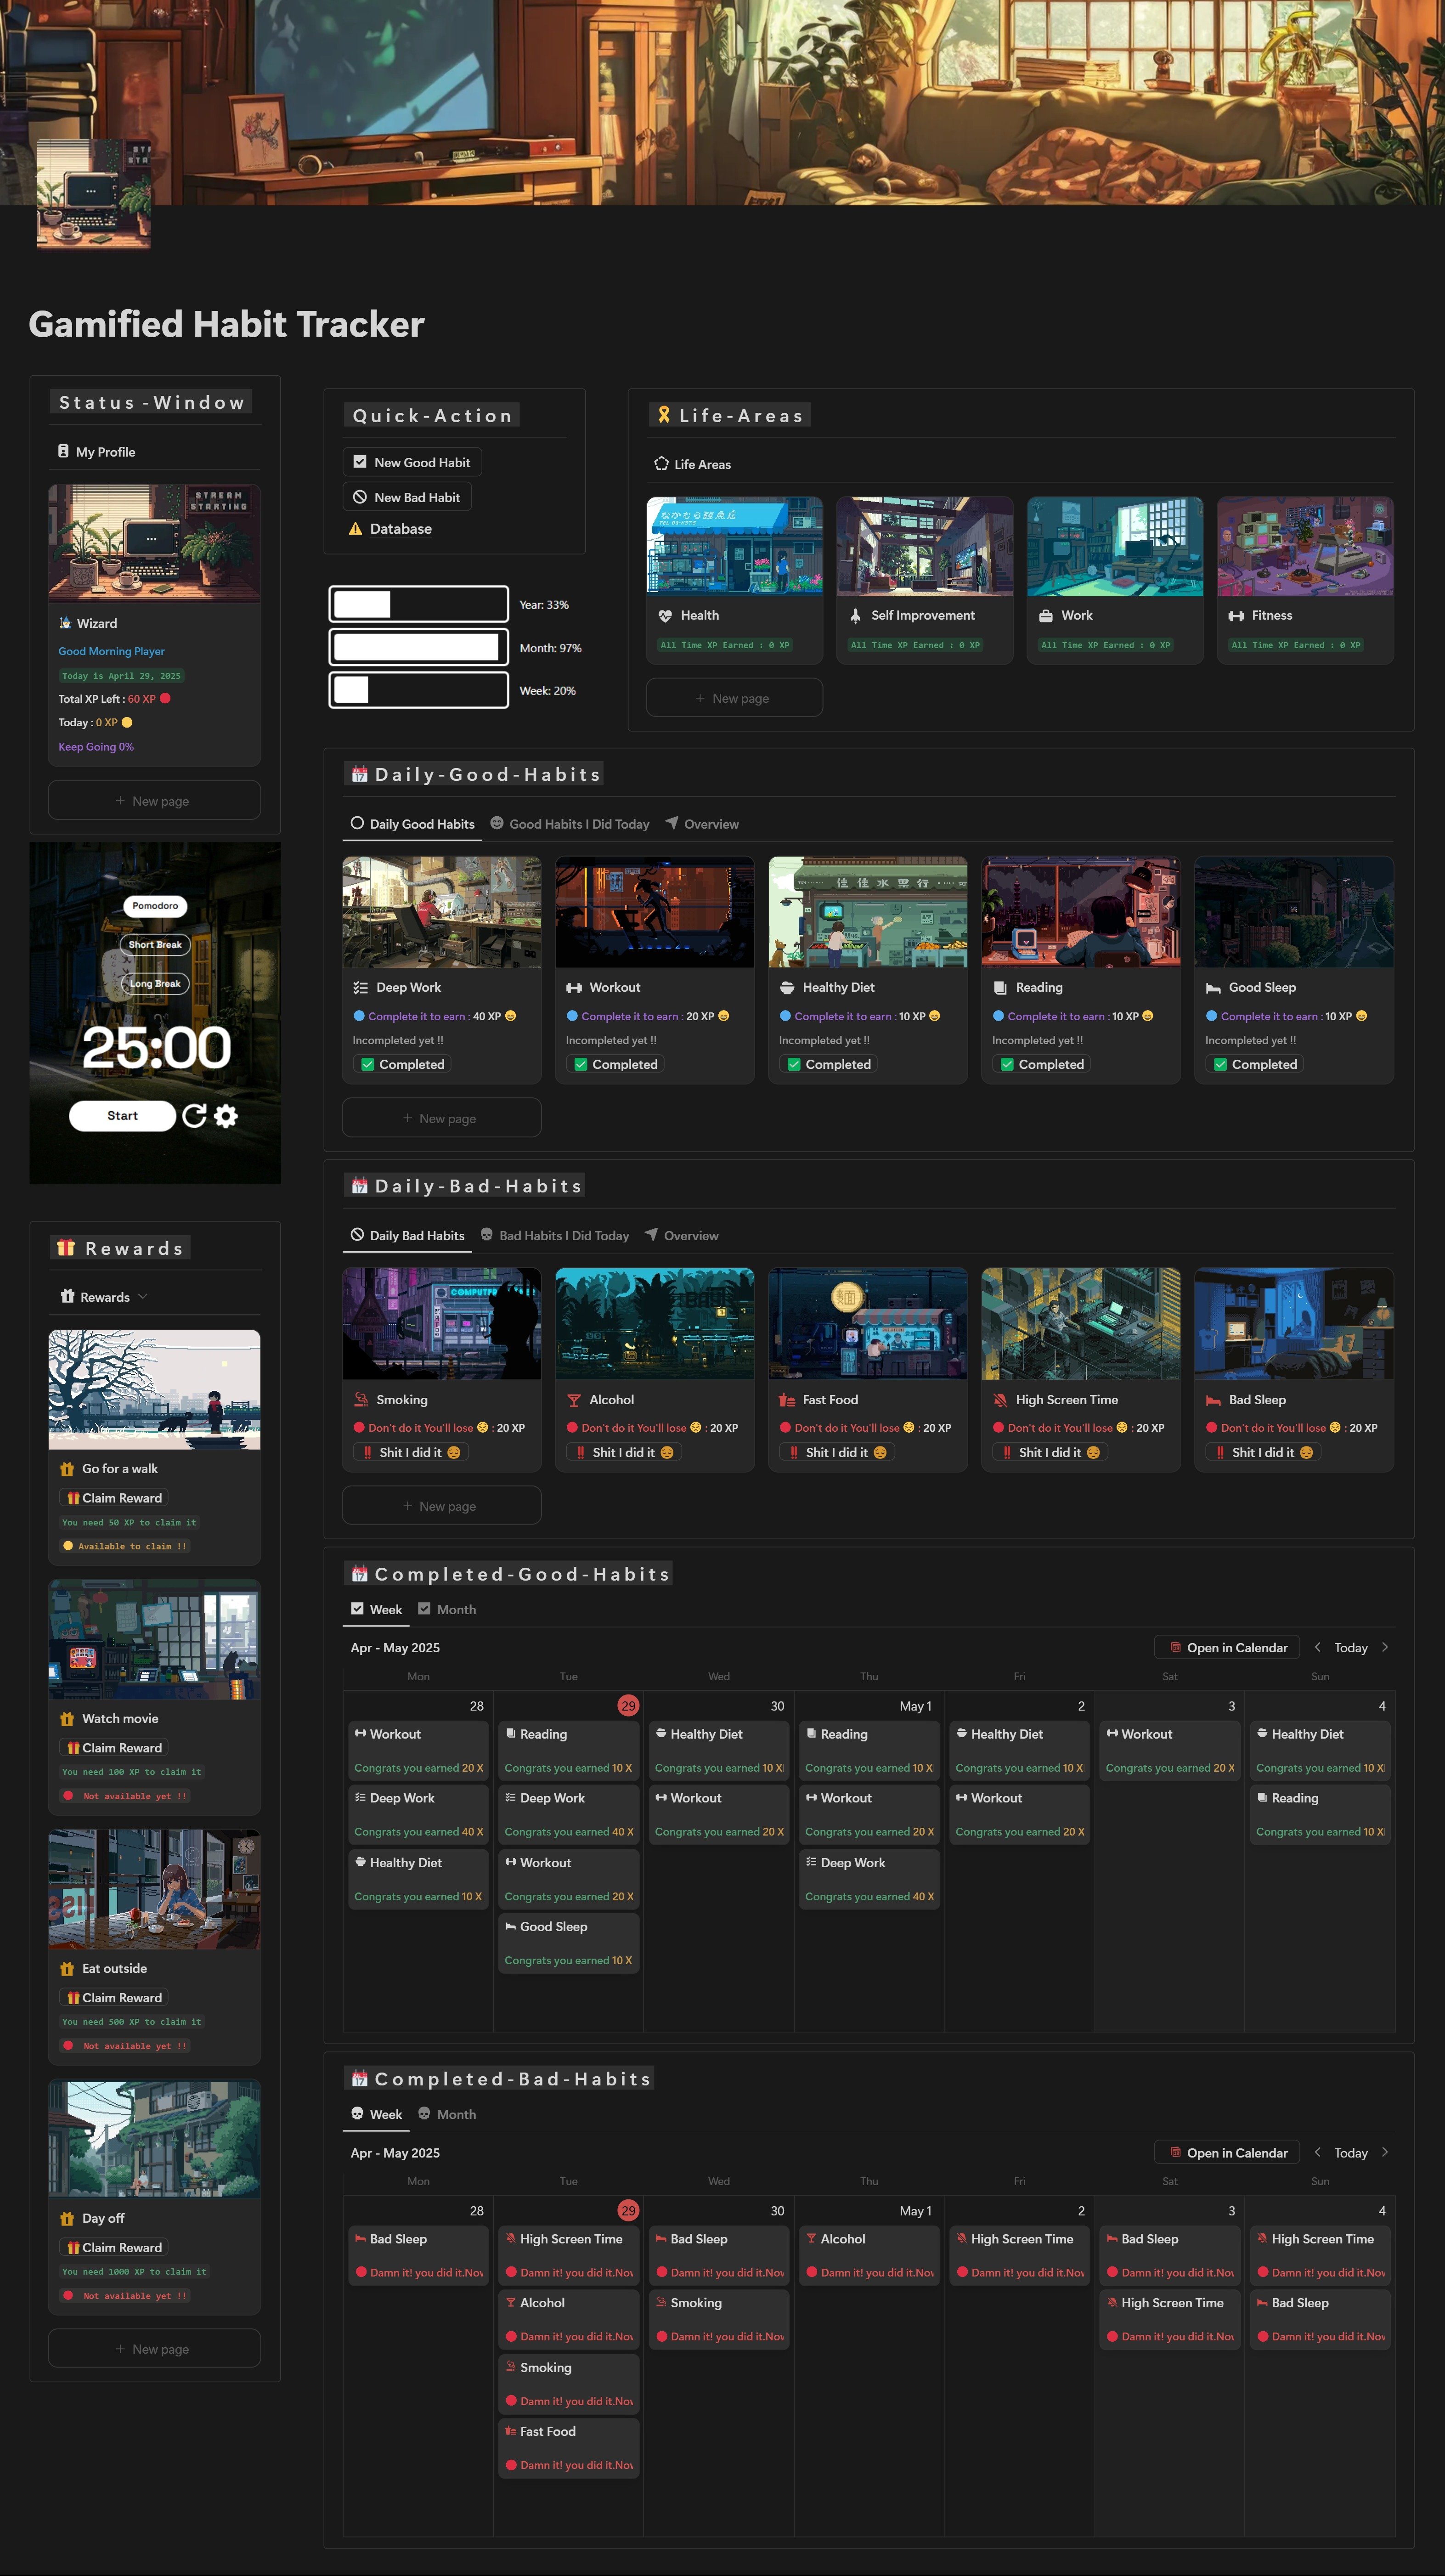The width and height of the screenshot is (1445, 2576).
Task: Add New page under Life Areas
Action: click(734, 698)
